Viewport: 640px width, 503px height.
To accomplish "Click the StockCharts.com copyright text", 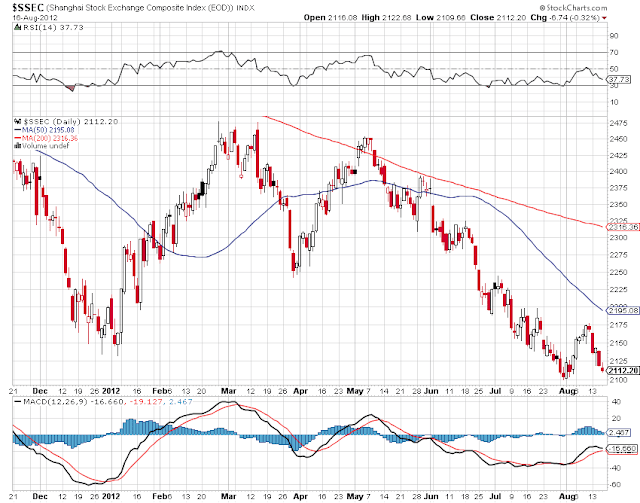I will point(573,8).
